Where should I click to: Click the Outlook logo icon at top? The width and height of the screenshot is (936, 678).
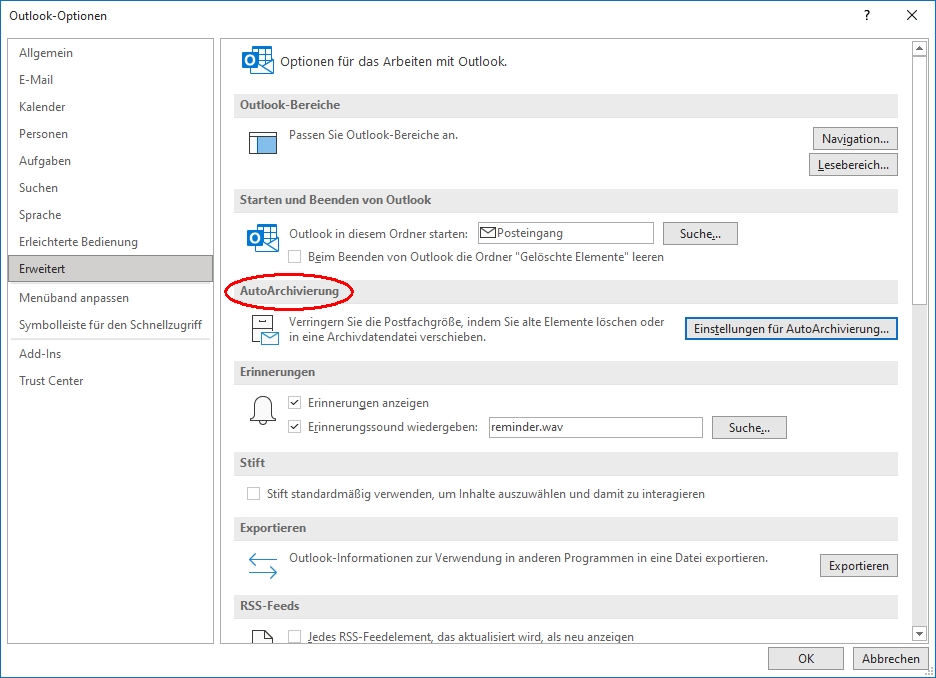tap(258, 60)
